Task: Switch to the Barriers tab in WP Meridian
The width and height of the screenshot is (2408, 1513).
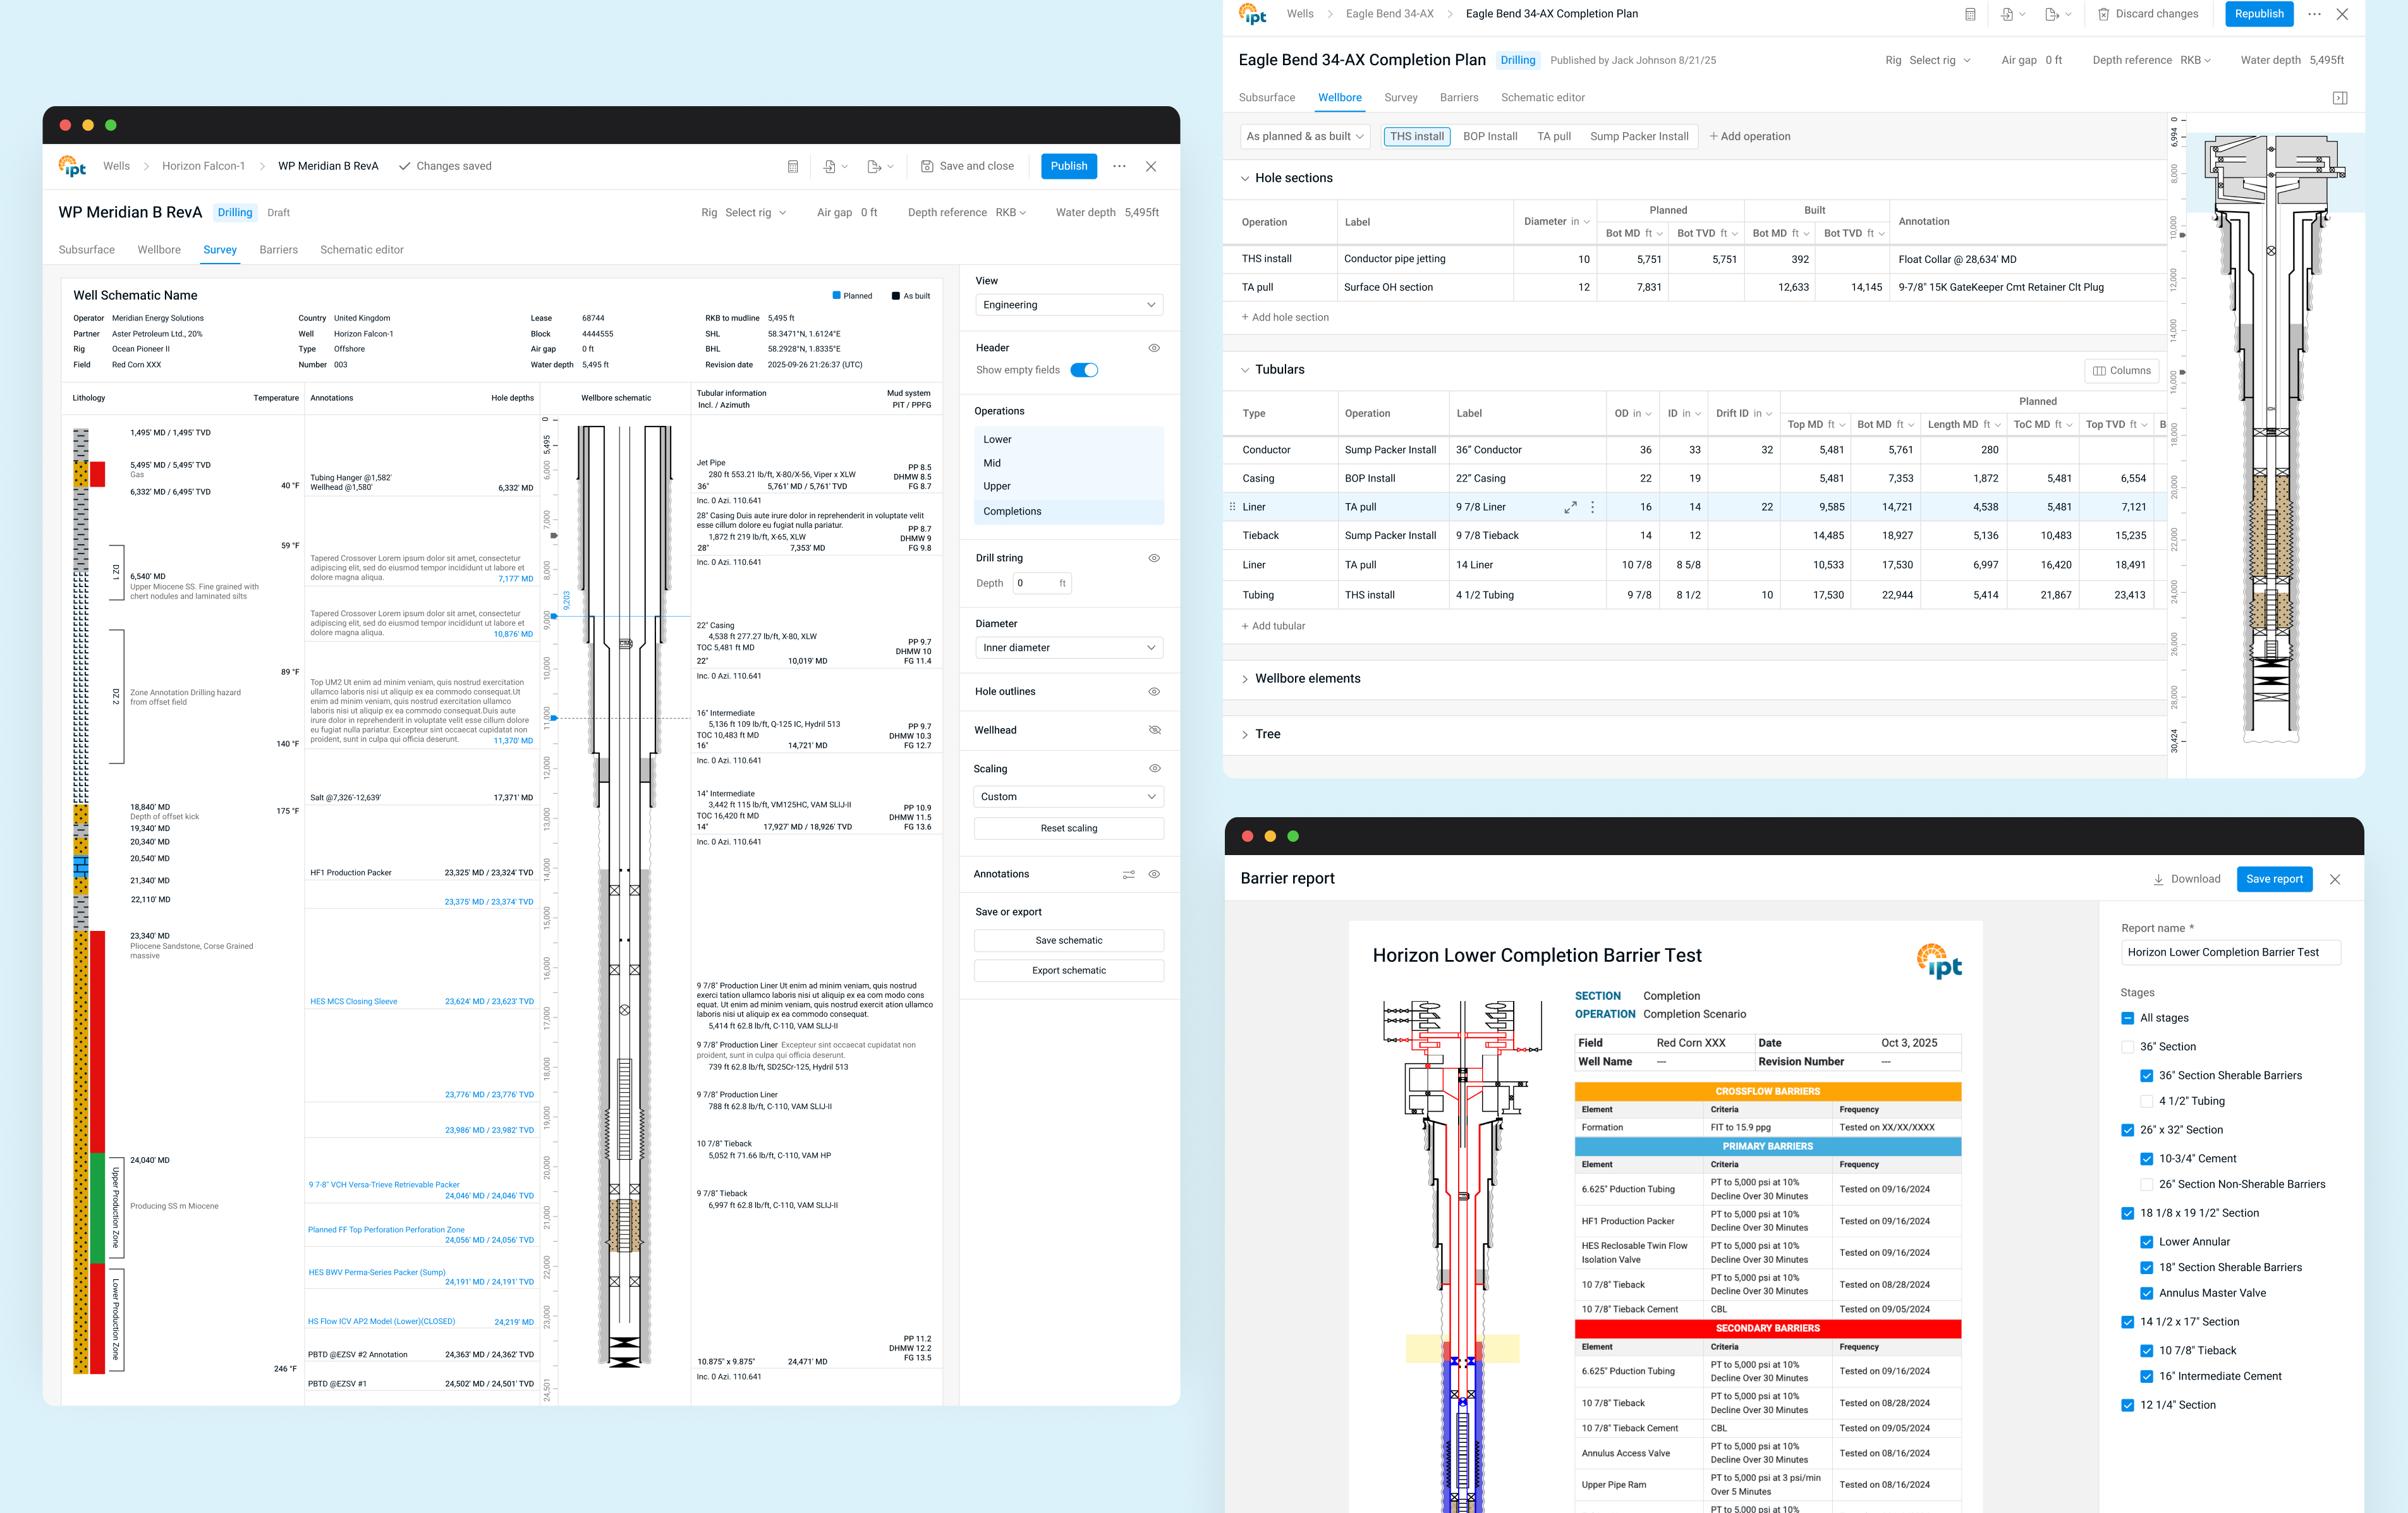Action: click(x=278, y=250)
